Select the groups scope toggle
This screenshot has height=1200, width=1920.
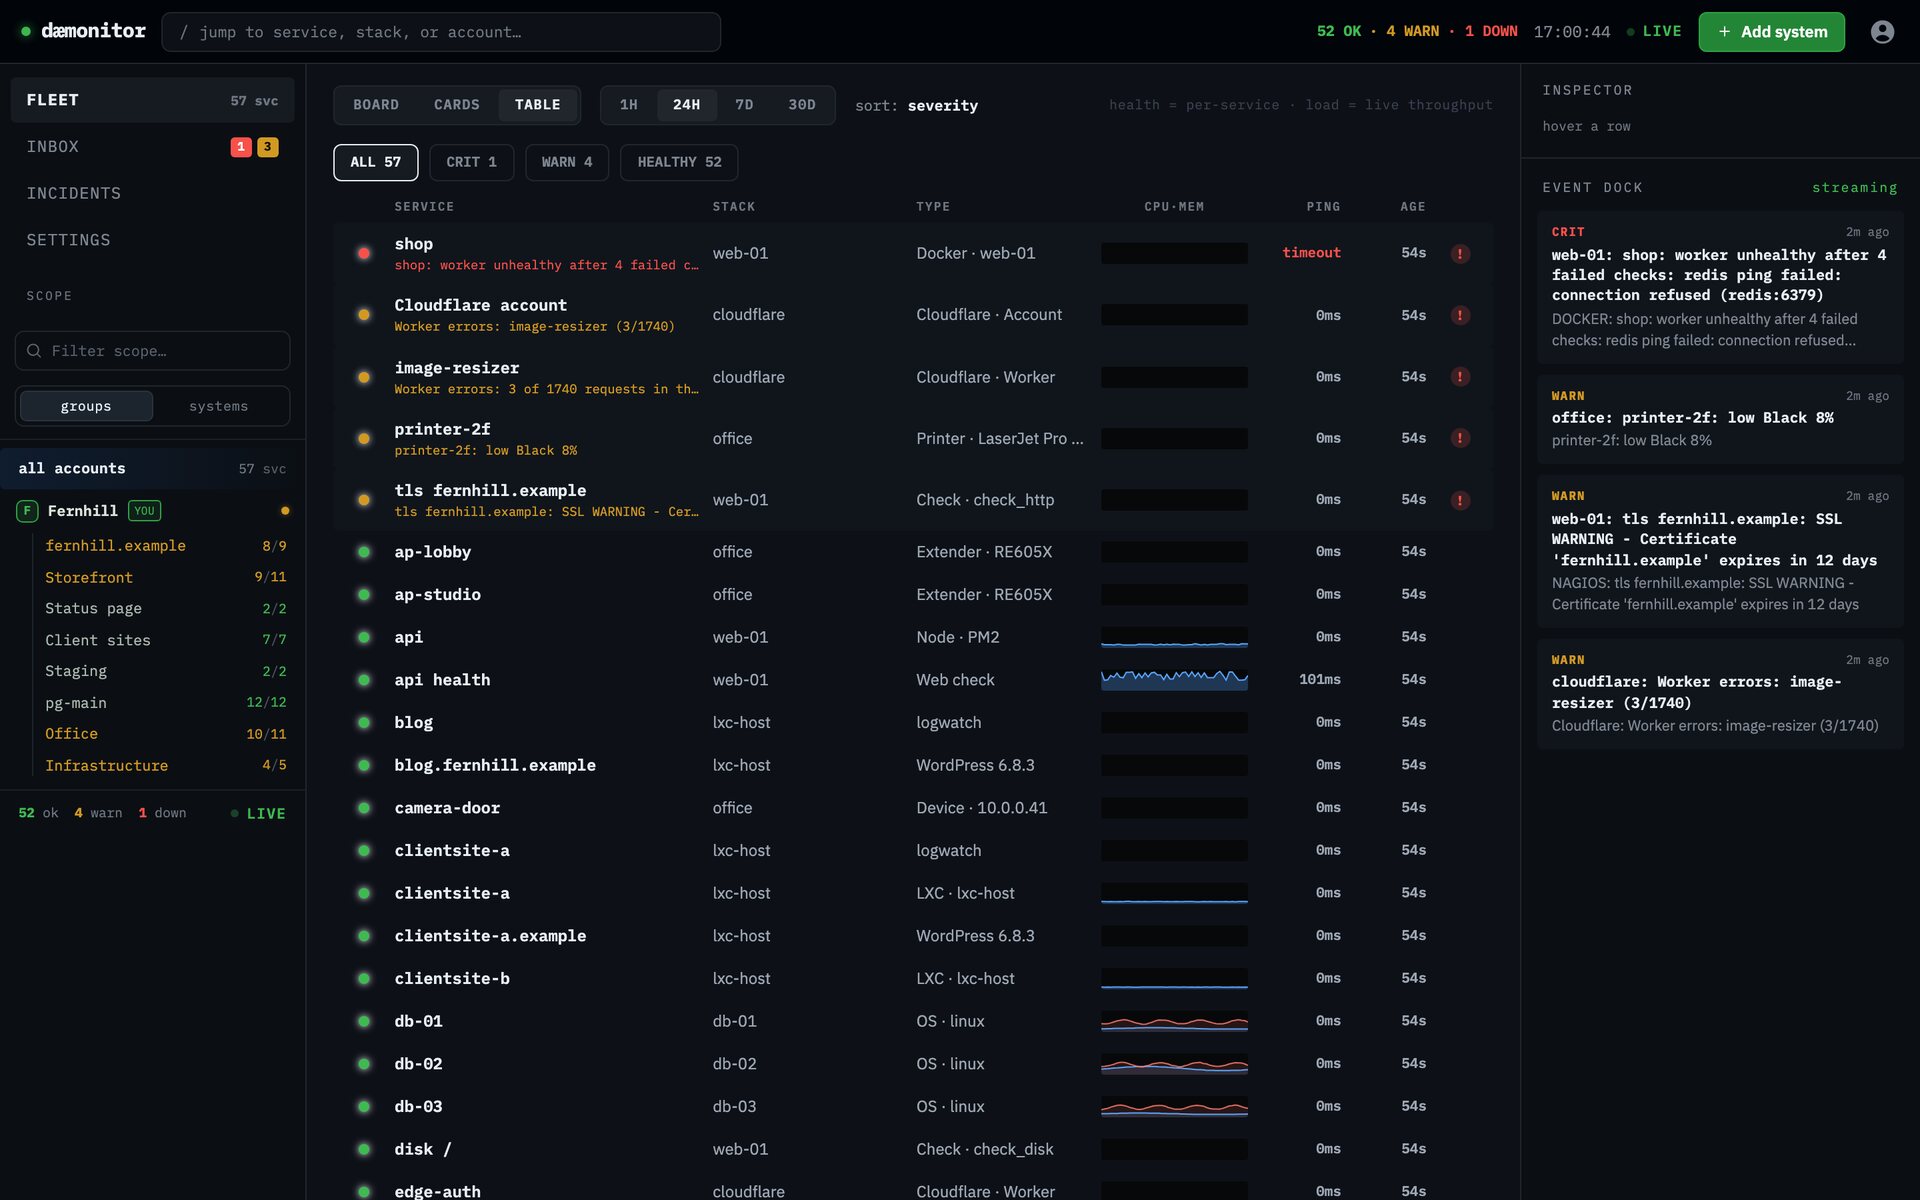(x=86, y=406)
